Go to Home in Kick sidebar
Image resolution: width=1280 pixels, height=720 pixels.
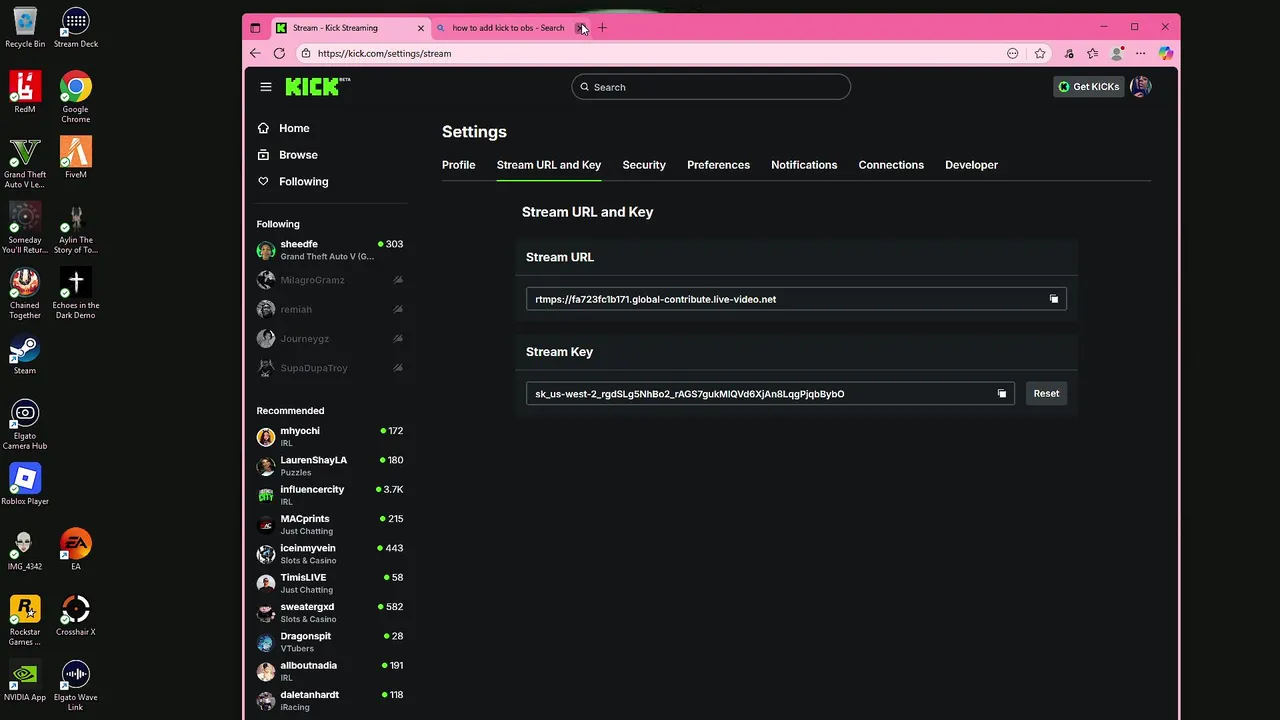pos(284,128)
